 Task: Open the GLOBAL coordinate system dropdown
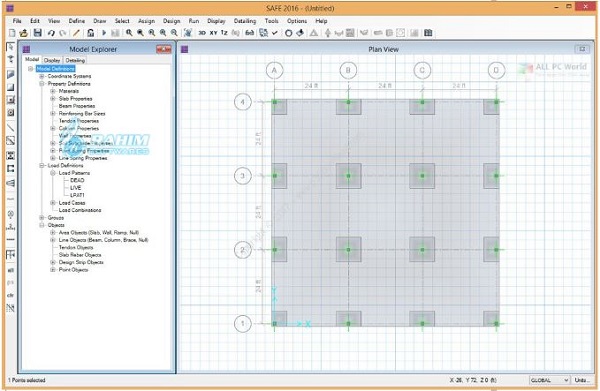pyautogui.click(x=549, y=380)
